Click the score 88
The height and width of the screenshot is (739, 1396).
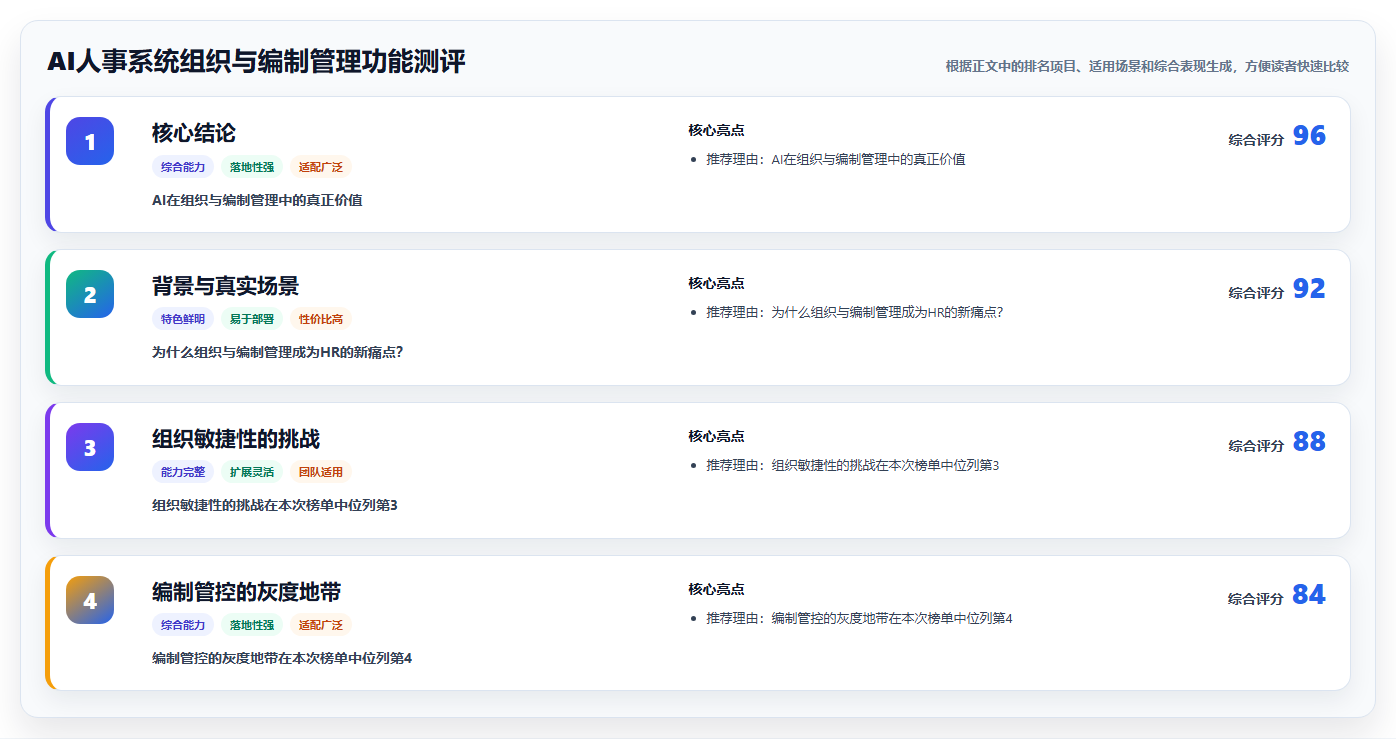coord(1309,442)
